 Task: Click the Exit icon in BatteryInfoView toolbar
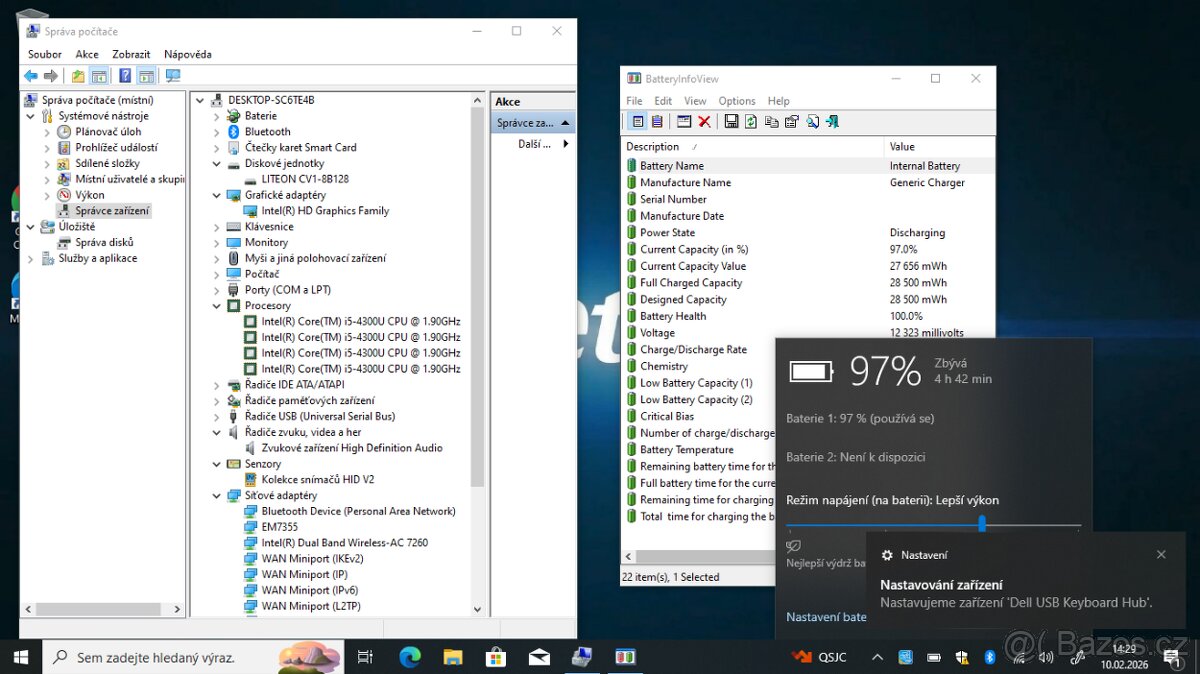(x=832, y=122)
